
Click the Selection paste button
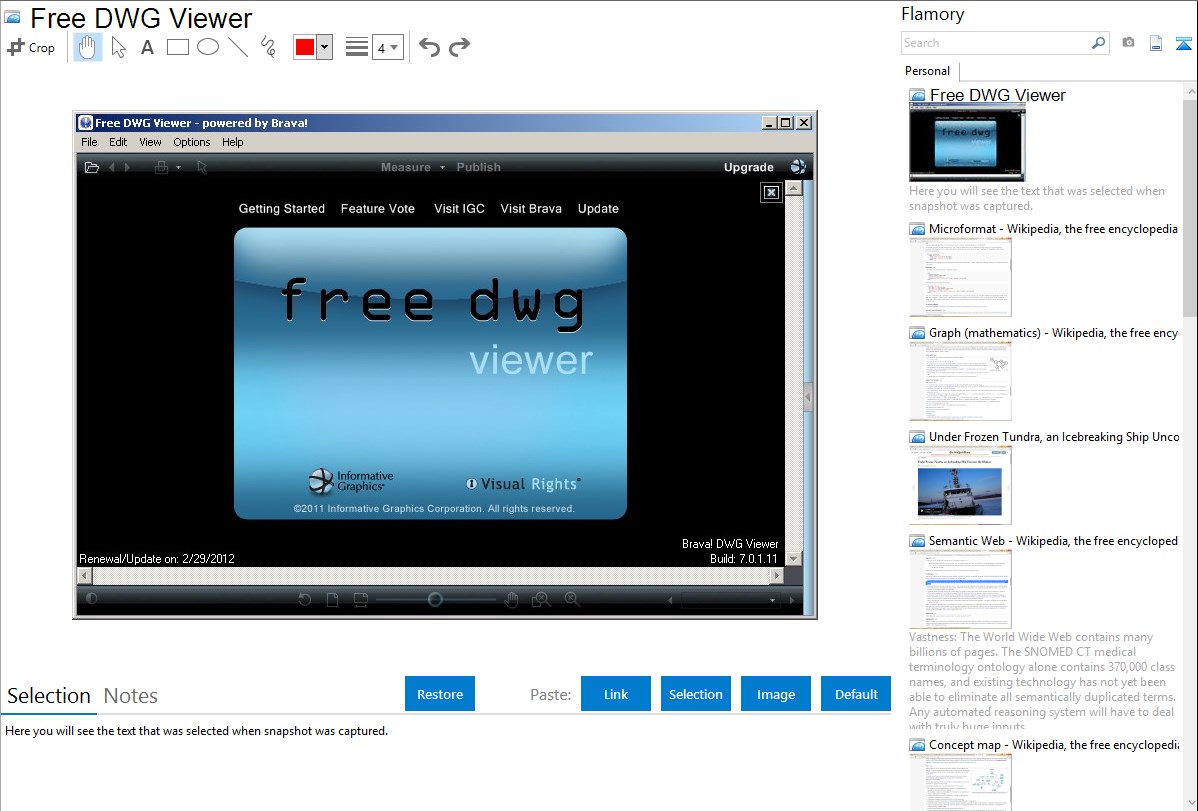tap(696, 694)
